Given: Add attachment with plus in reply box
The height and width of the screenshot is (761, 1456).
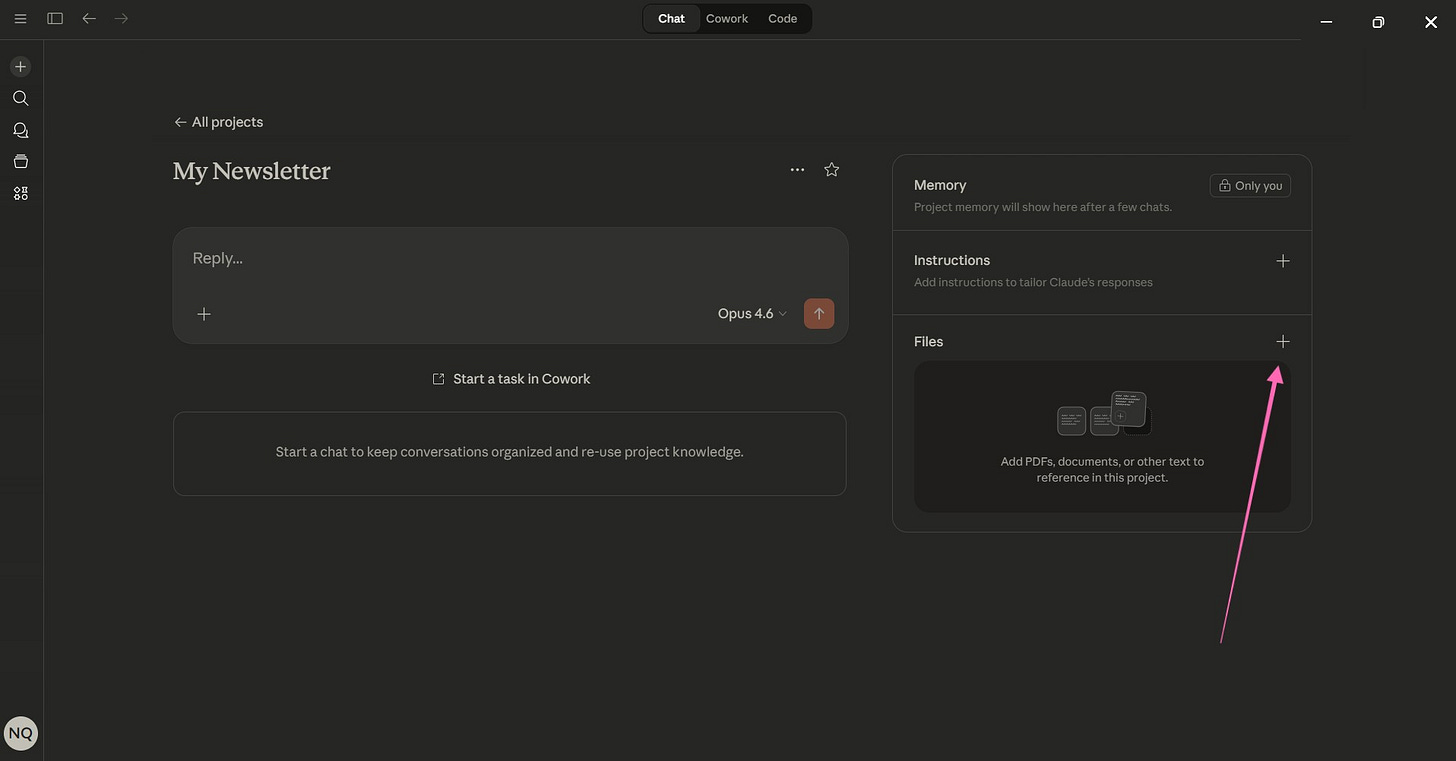Looking at the screenshot, I should (x=204, y=314).
